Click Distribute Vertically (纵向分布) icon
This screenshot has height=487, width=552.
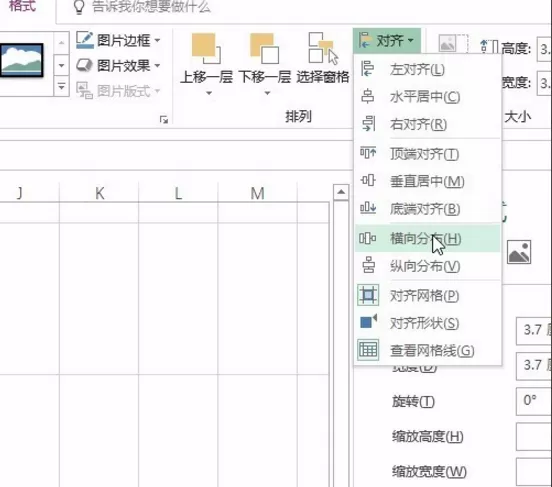[x=368, y=266]
